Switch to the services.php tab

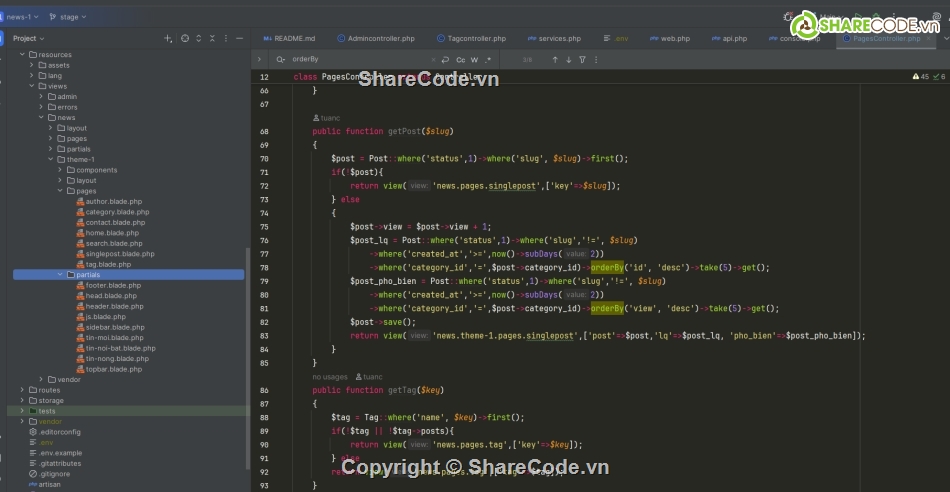(554, 38)
